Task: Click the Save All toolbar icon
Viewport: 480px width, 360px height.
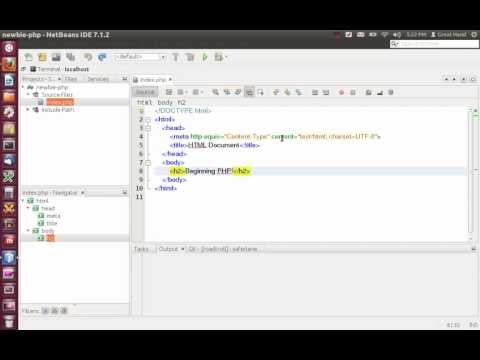Action: 70,57
